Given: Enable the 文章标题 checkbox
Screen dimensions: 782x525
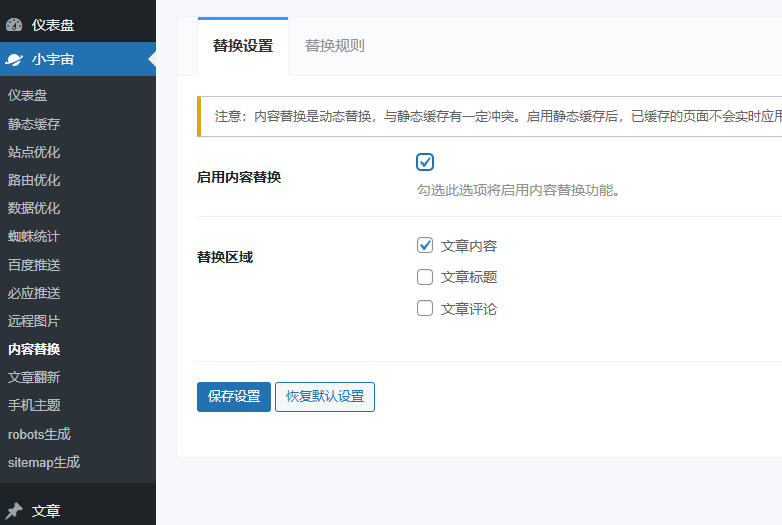Looking at the screenshot, I should [425, 277].
